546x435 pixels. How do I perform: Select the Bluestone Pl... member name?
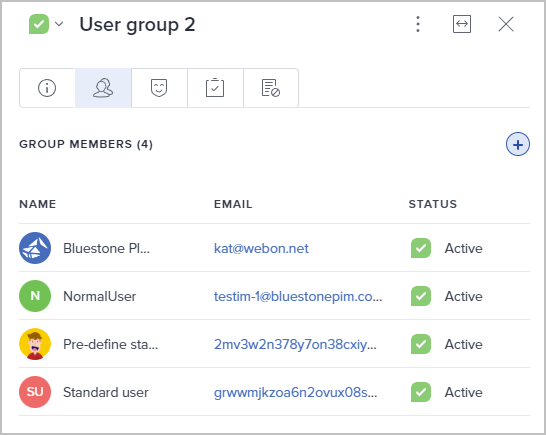click(x=106, y=248)
